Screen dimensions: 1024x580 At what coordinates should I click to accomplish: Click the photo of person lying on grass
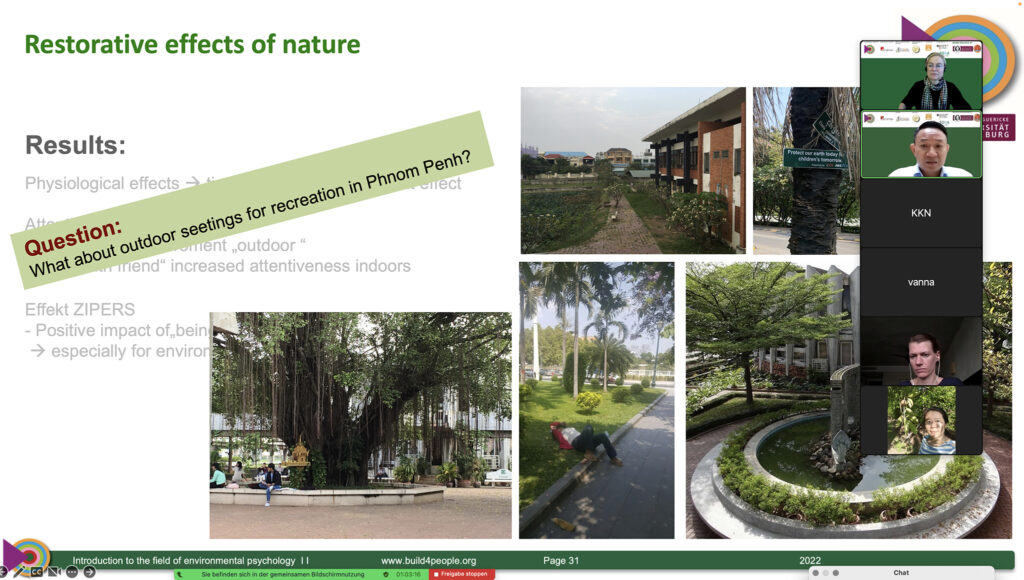click(x=596, y=400)
